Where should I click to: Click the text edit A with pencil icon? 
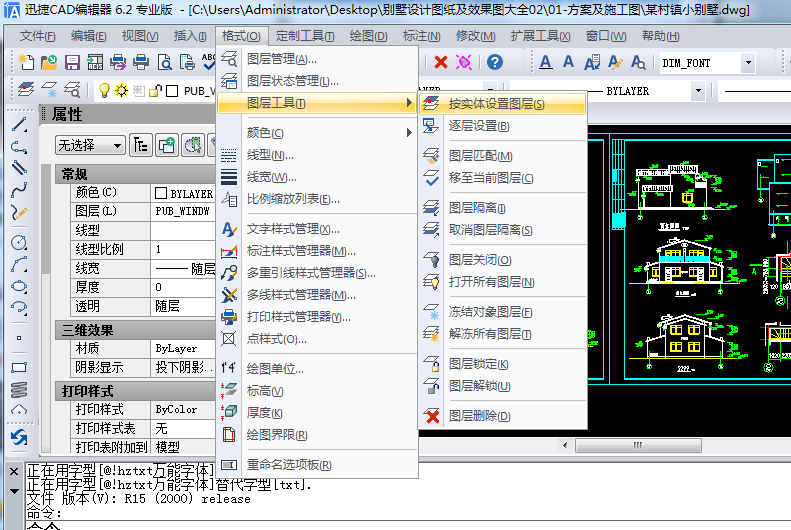(615, 62)
